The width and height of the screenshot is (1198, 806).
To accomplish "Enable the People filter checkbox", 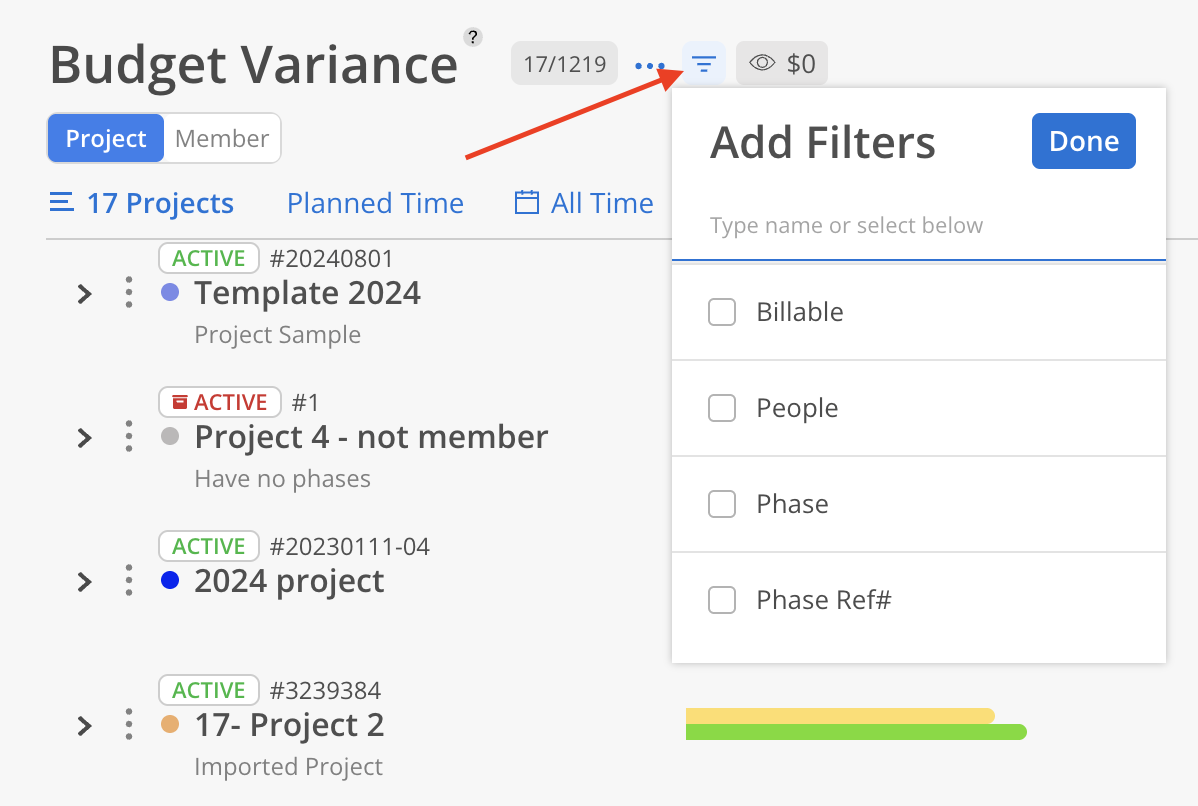I will [722, 408].
